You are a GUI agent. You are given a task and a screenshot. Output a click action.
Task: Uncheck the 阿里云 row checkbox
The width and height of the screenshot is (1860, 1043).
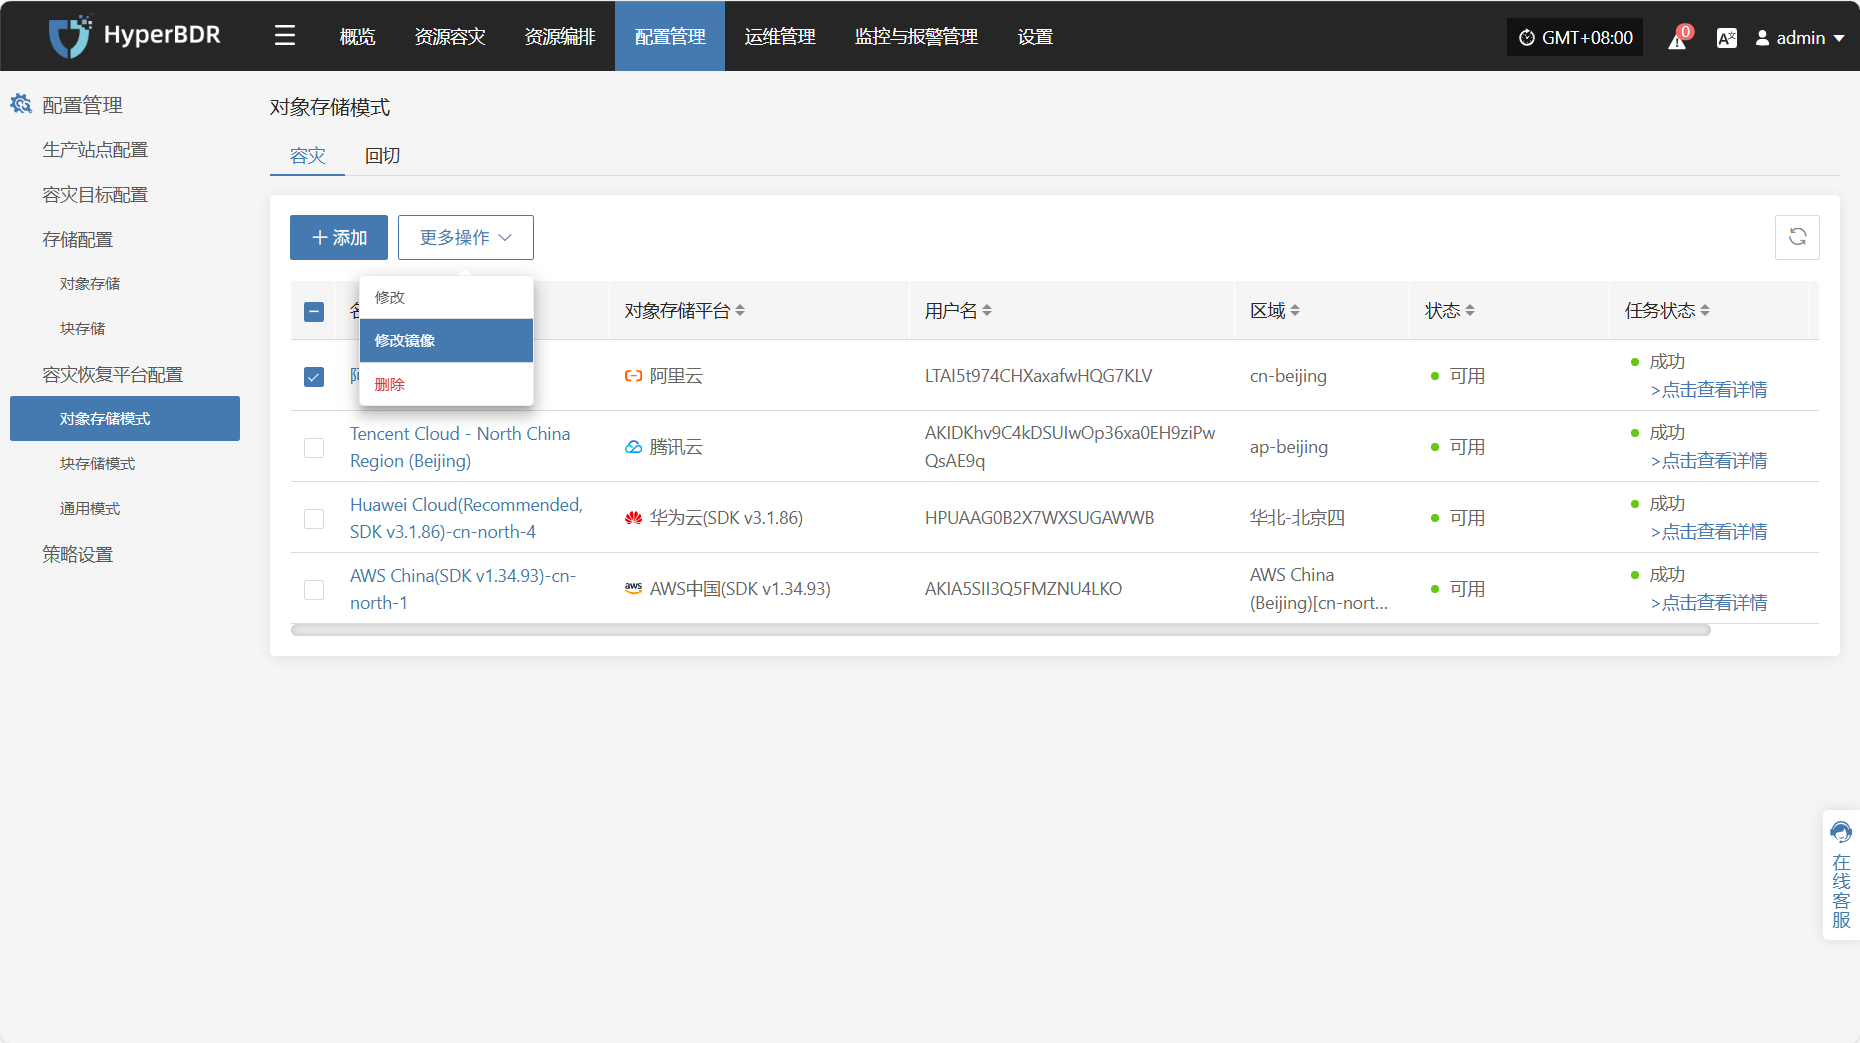pos(314,377)
